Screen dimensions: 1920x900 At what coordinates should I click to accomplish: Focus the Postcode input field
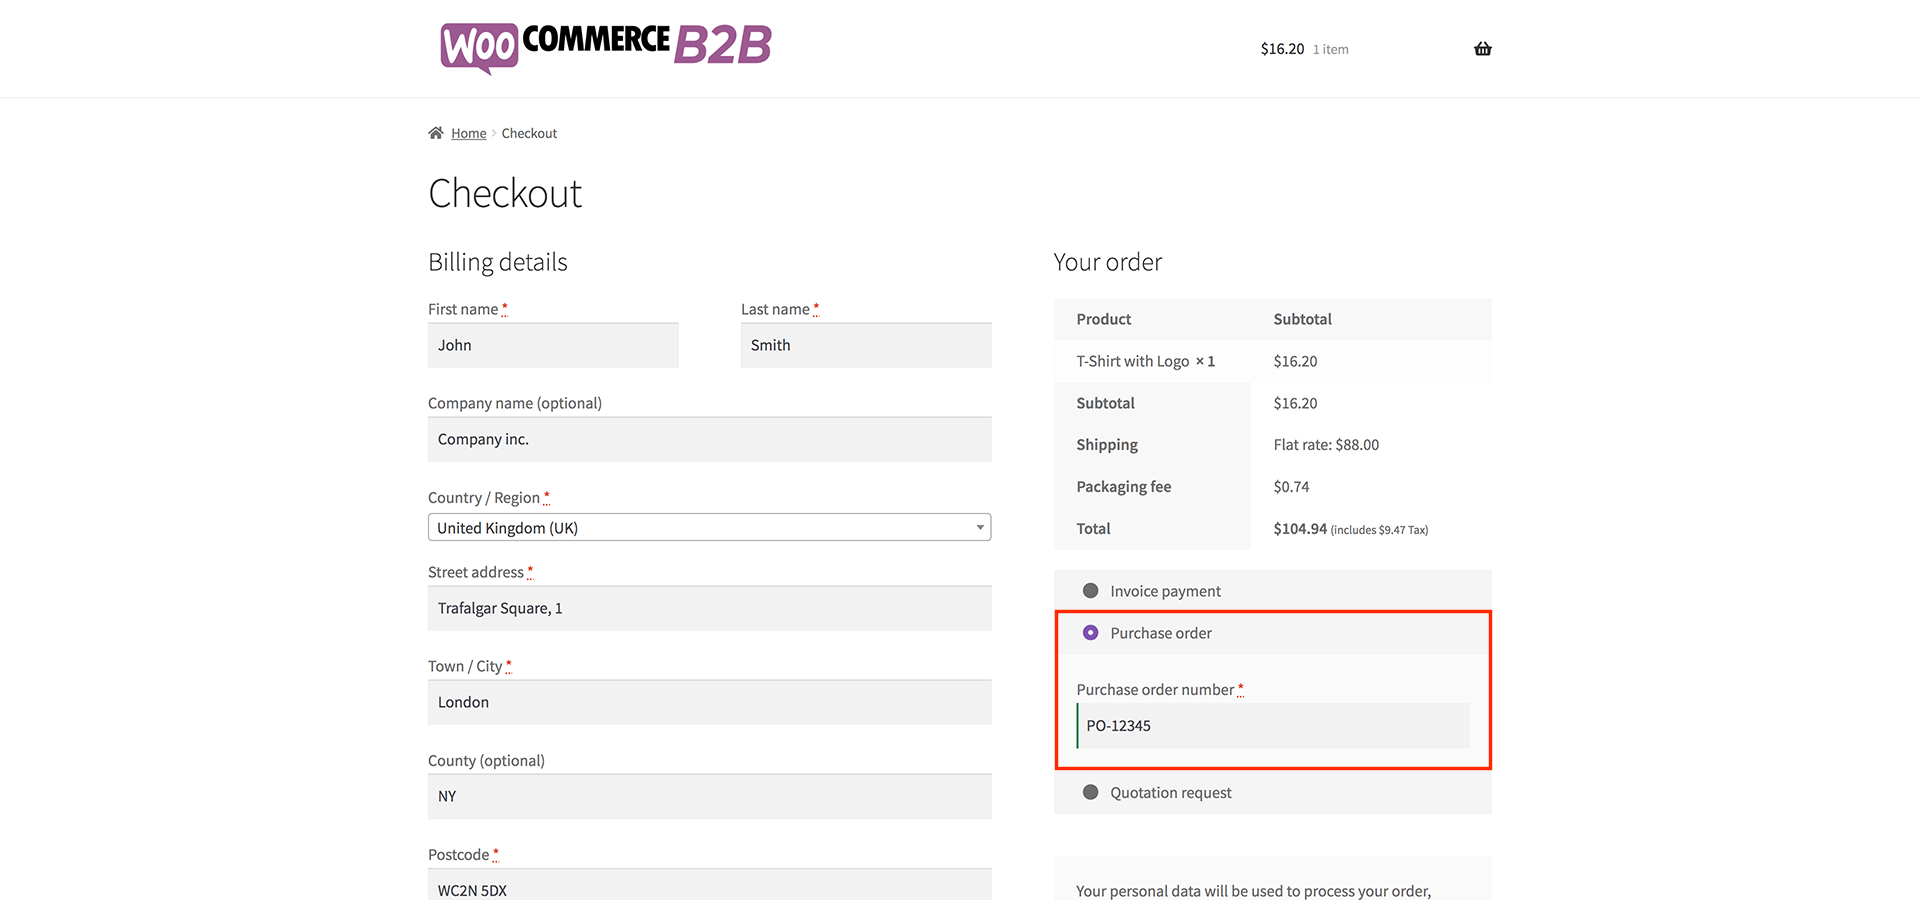[x=709, y=886]
